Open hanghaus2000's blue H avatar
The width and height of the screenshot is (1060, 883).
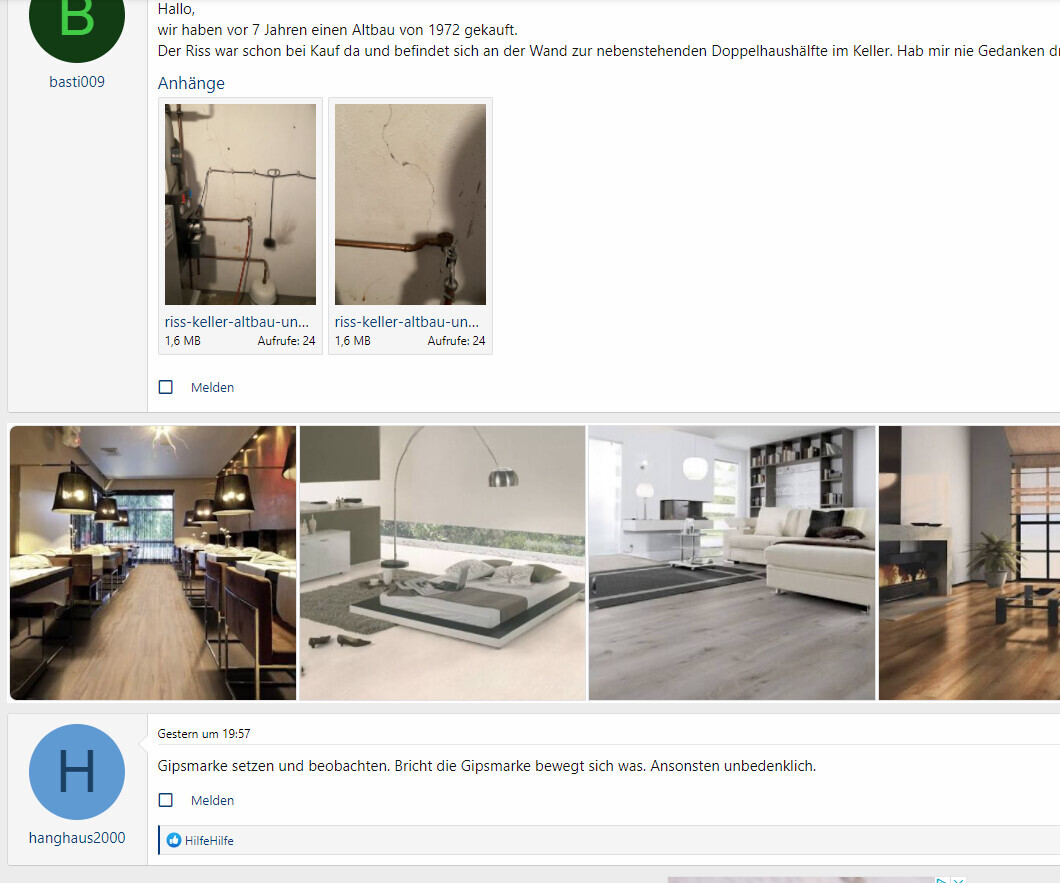click(77, 772)
